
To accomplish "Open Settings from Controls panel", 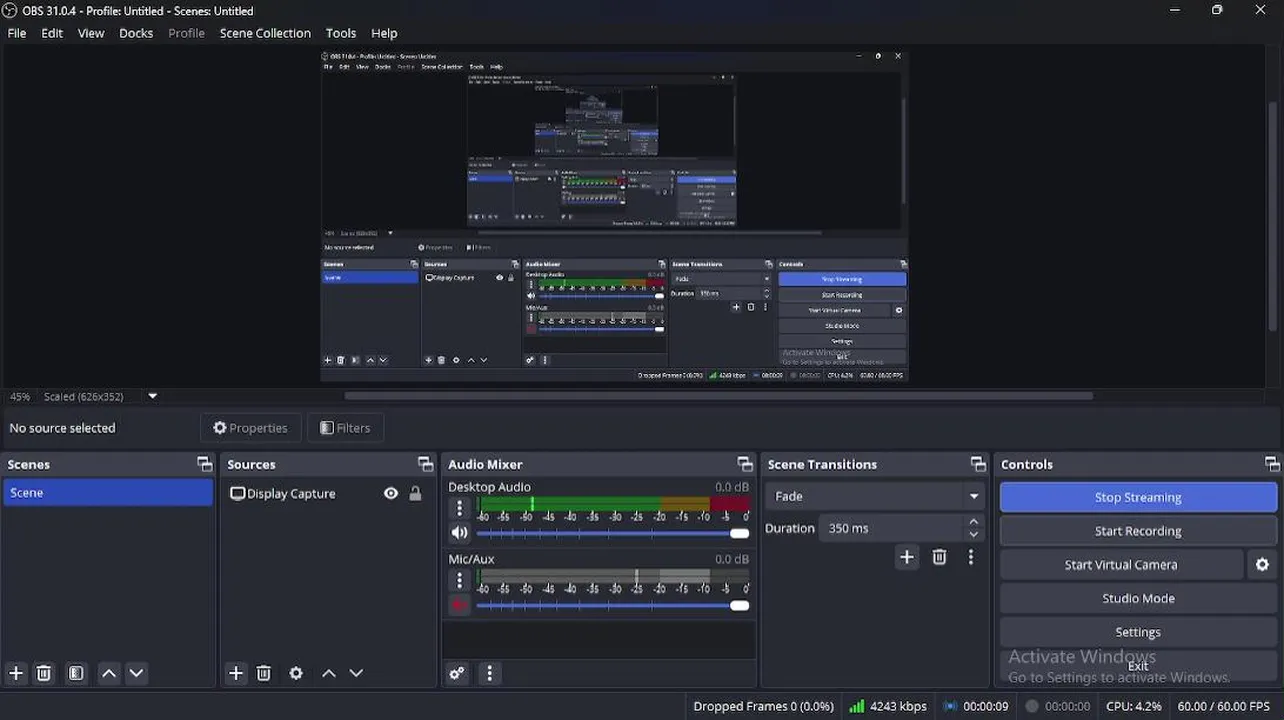I will pos(1138,632).
